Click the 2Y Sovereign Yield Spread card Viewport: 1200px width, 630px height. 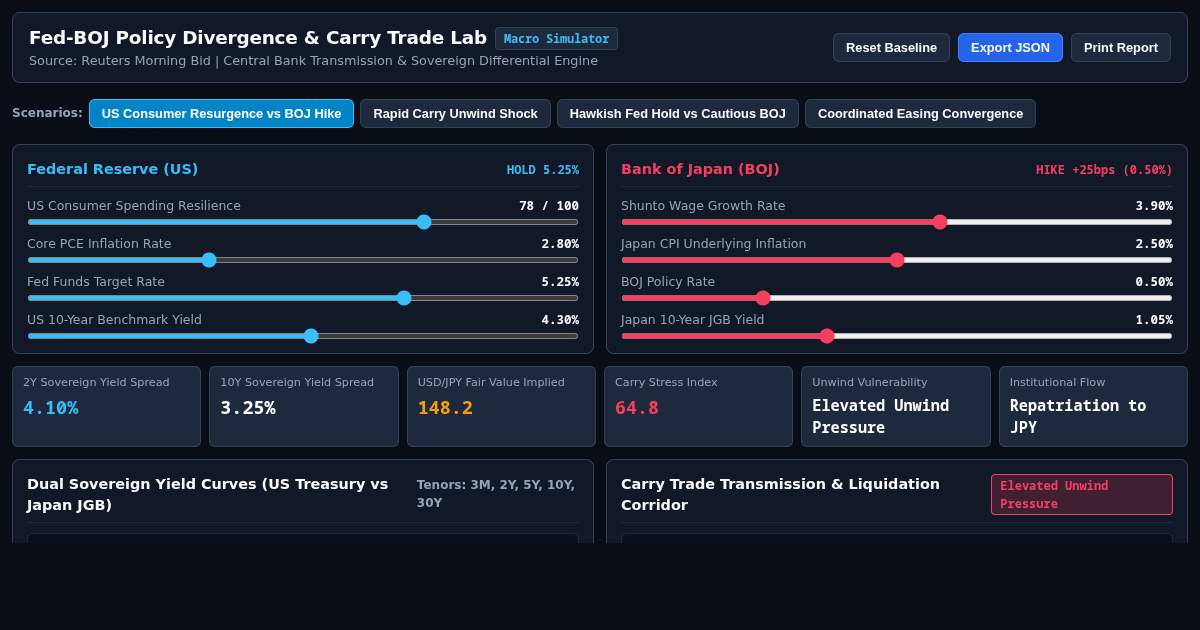pyautogui.click(x=106, y=406)
